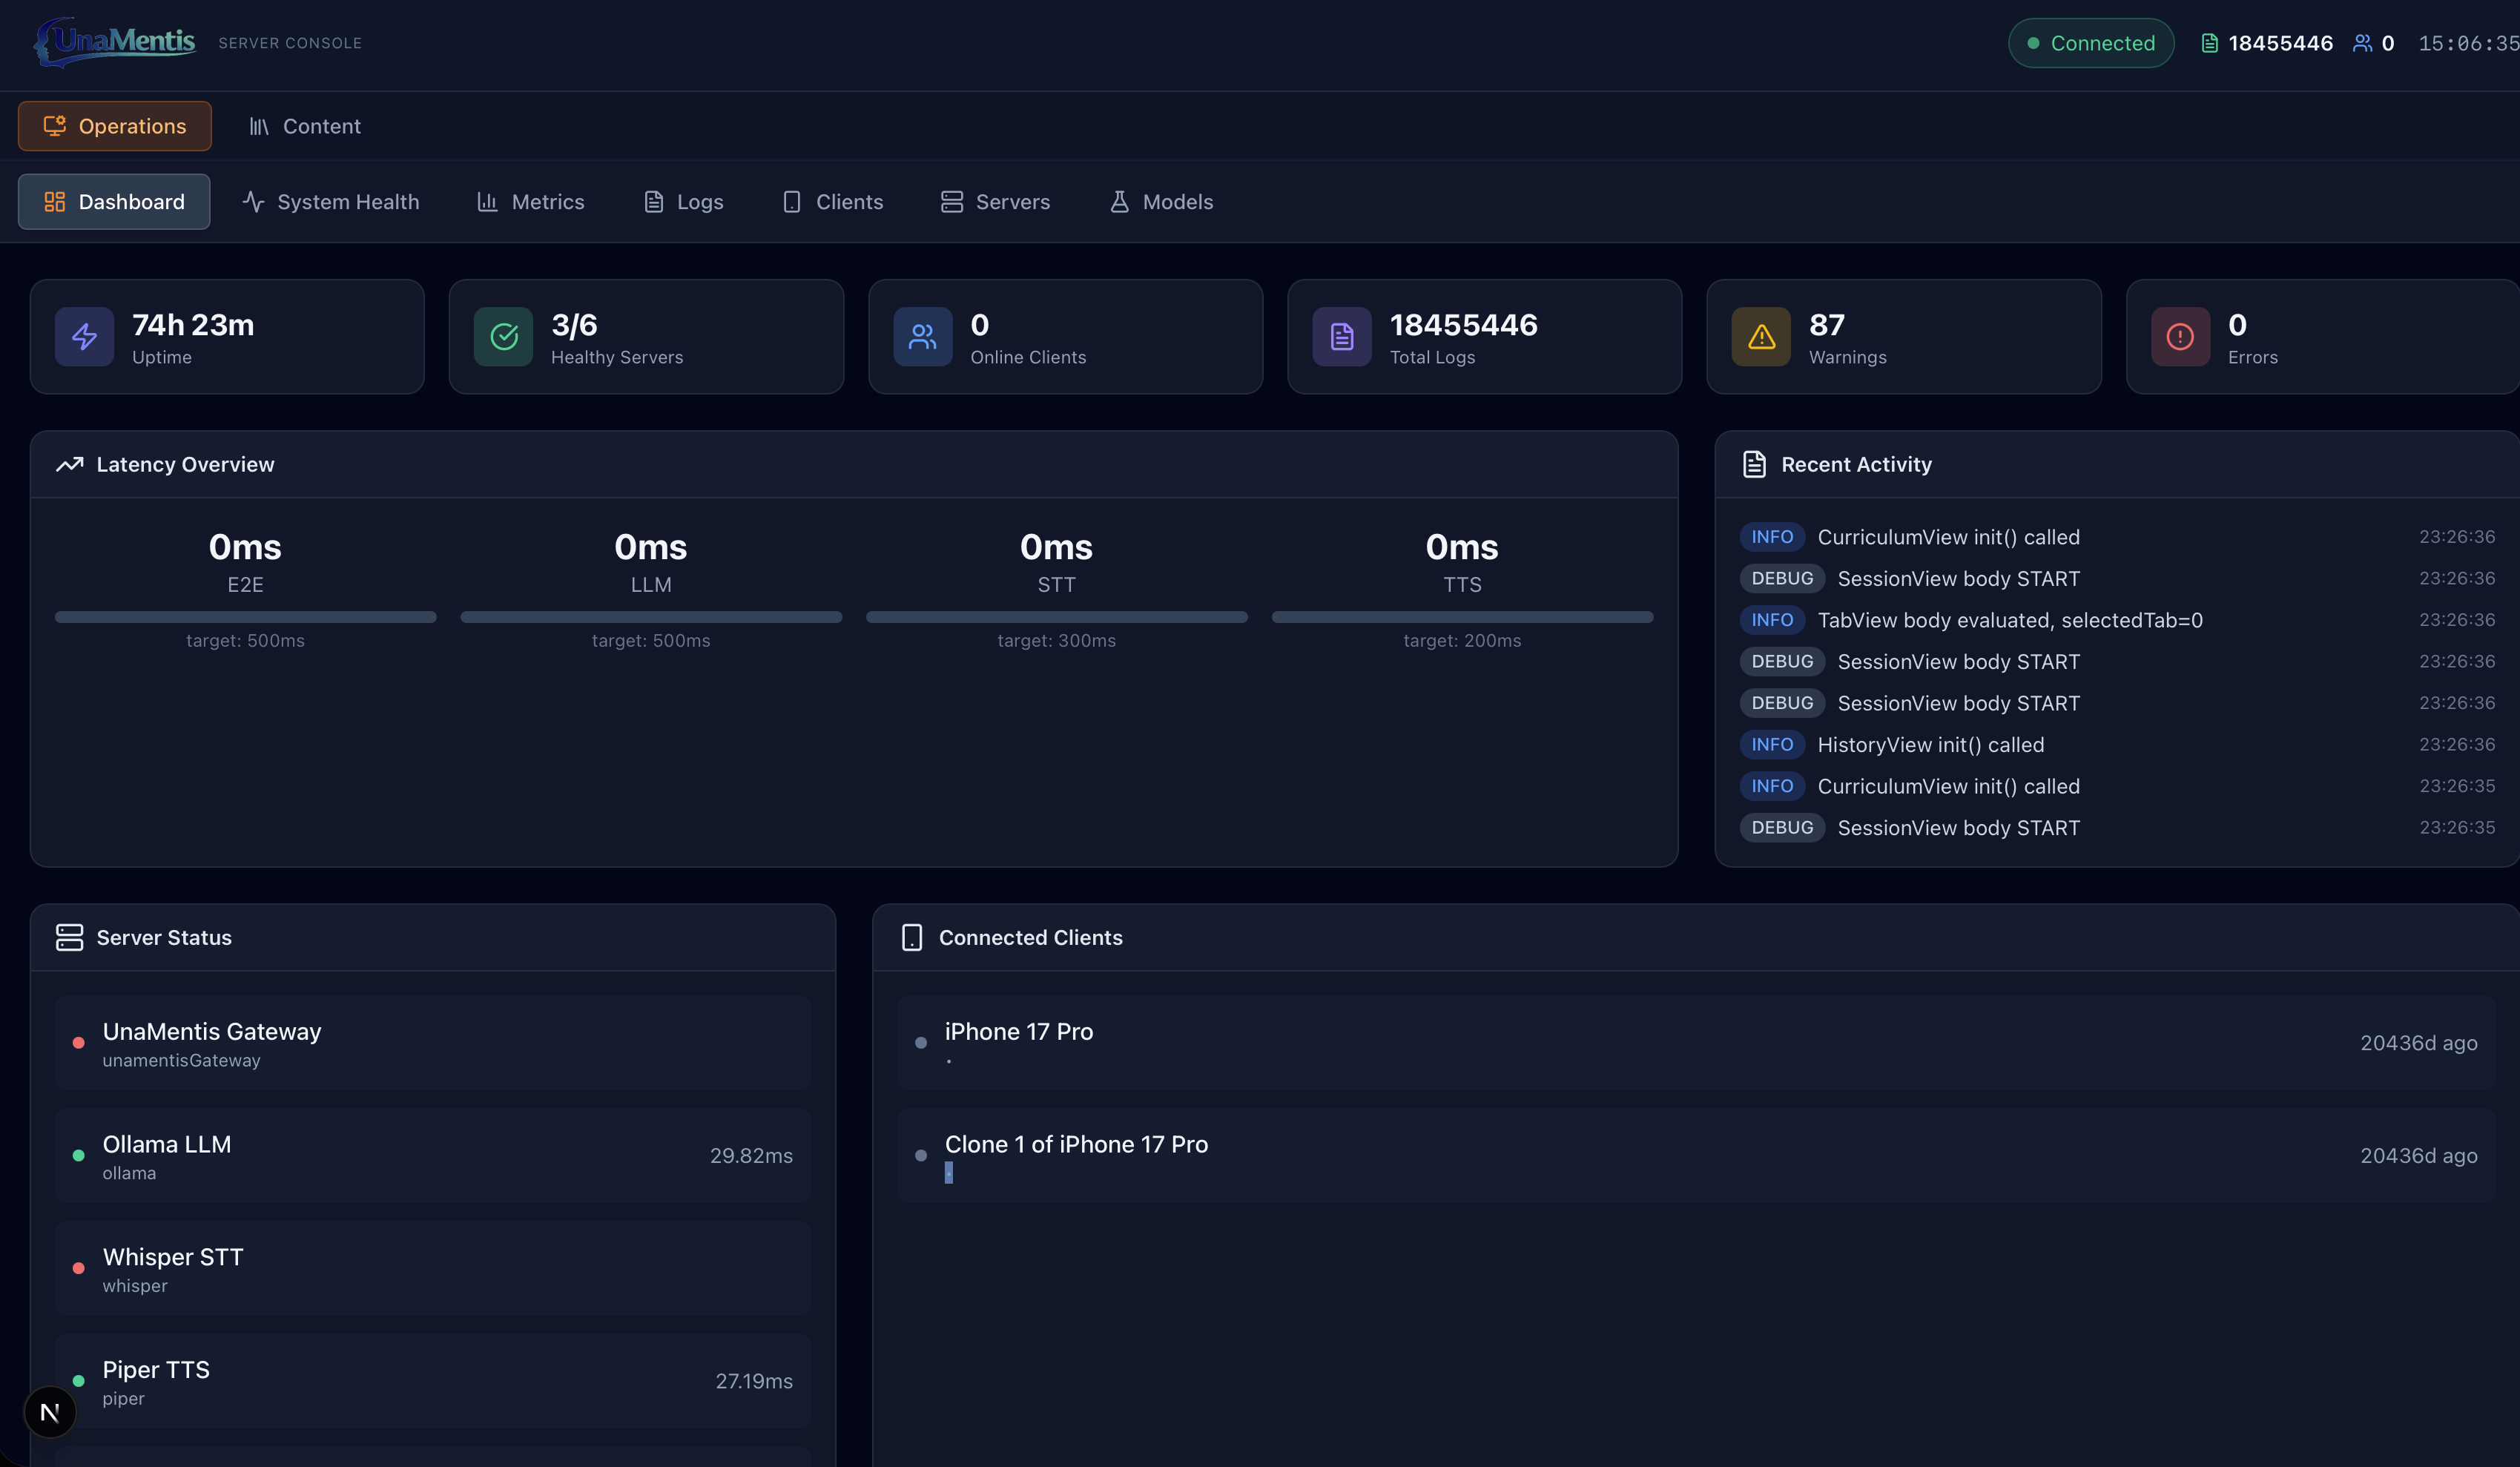Click the Connected status badge
This screenshot has height=1467, width=2520.
coord(2090,42)
